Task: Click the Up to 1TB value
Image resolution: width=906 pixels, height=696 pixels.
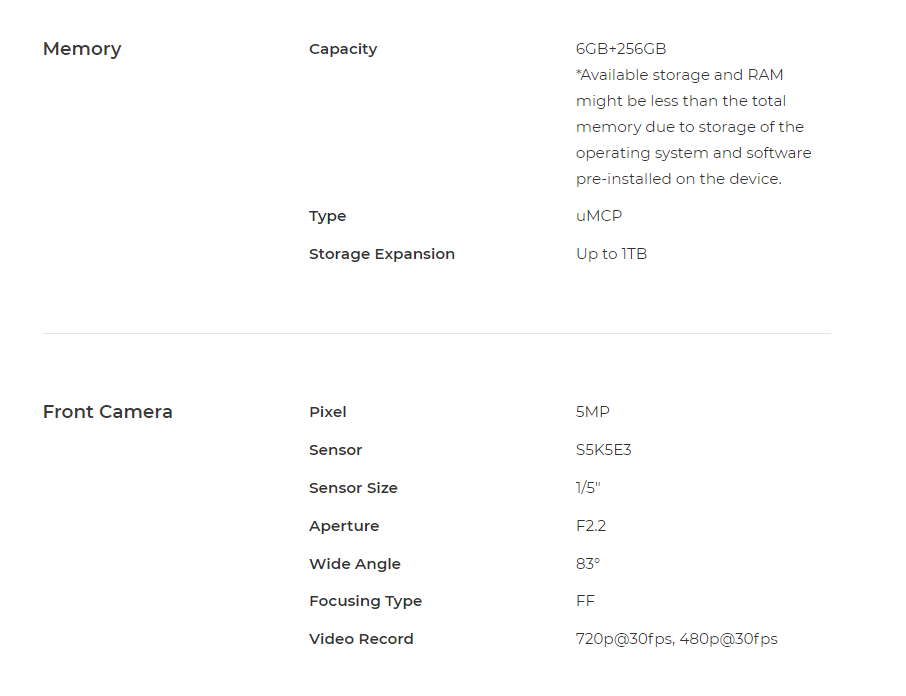Action: (611, 254)
